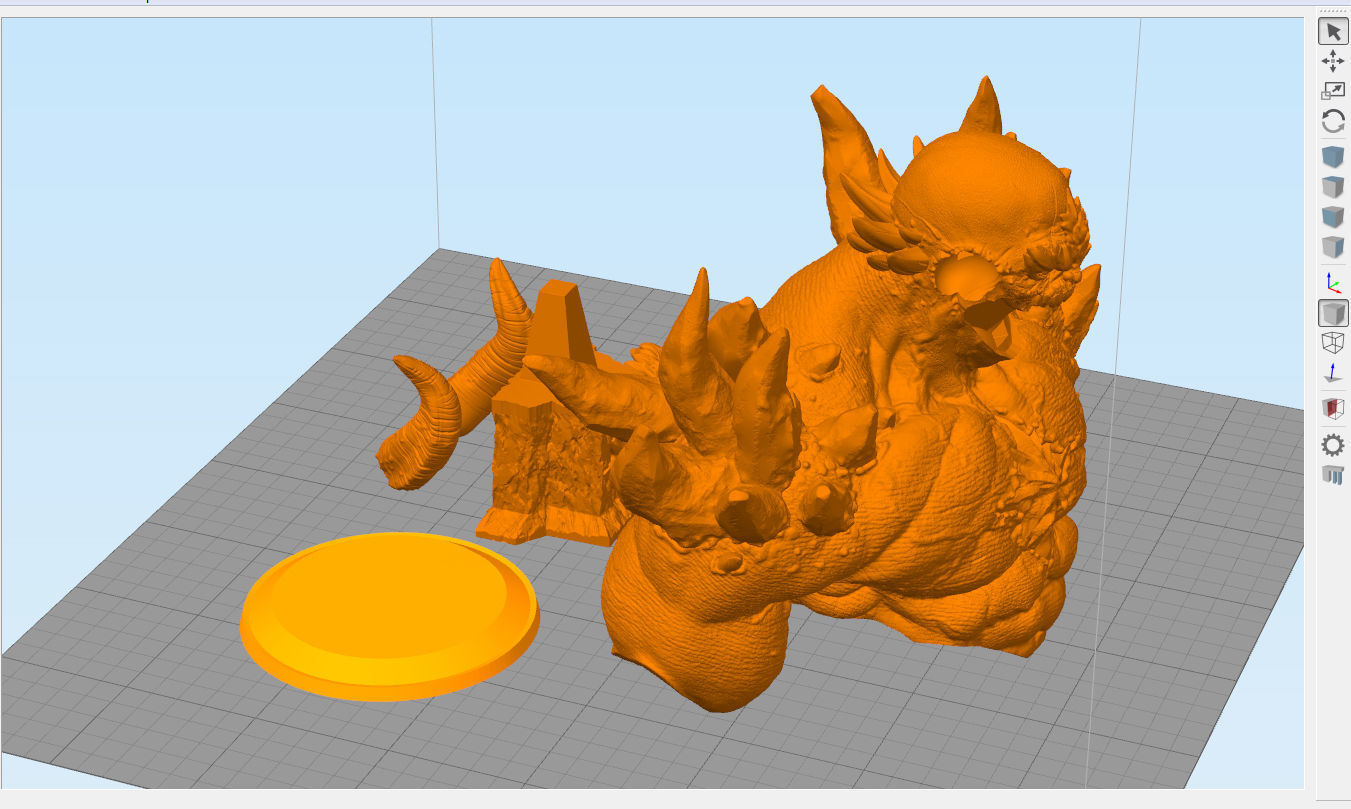Viewport: 1351px width, 809px height.
Task: Select the yellow circular base disc
Action: point(390,615)
